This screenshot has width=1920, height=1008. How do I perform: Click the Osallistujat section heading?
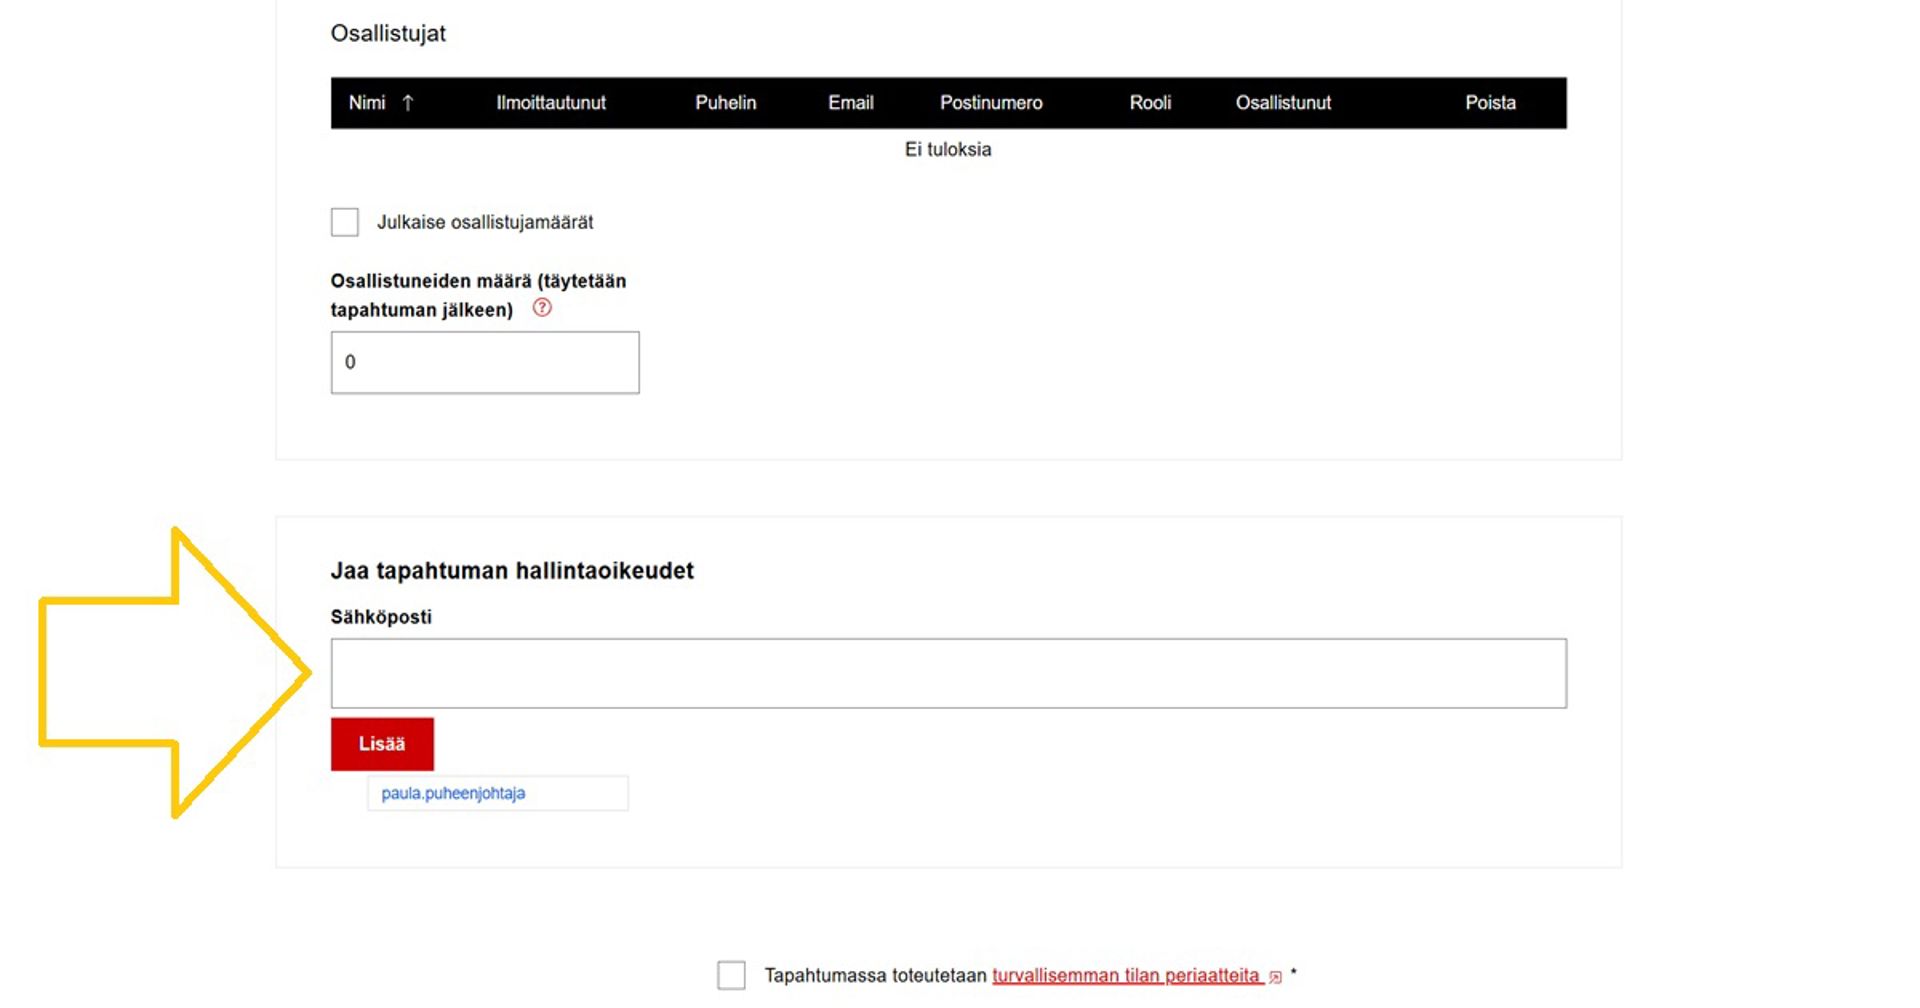388,34
